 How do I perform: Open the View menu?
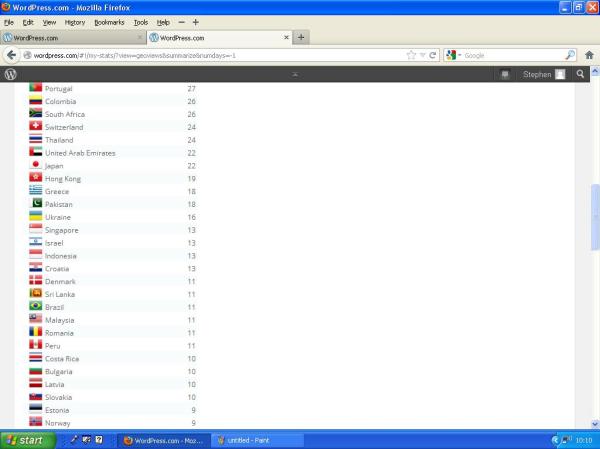pyautogui.click(x=49, y=23)
